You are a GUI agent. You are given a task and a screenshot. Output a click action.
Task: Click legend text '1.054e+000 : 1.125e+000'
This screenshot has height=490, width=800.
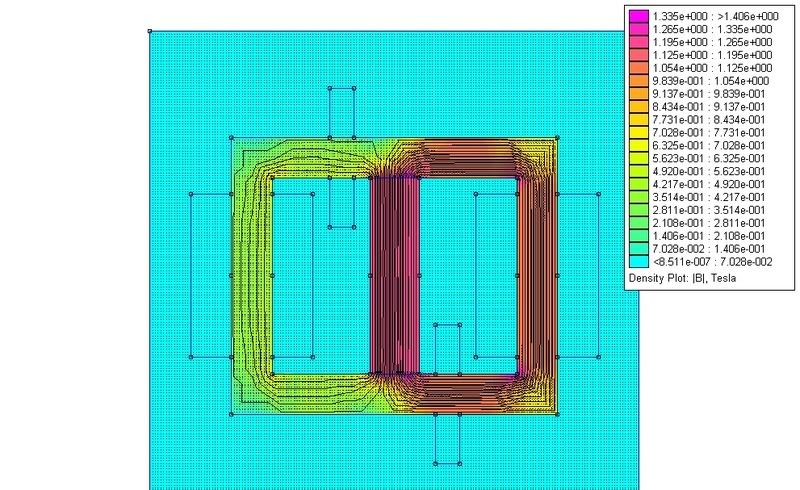pos(713,68)
